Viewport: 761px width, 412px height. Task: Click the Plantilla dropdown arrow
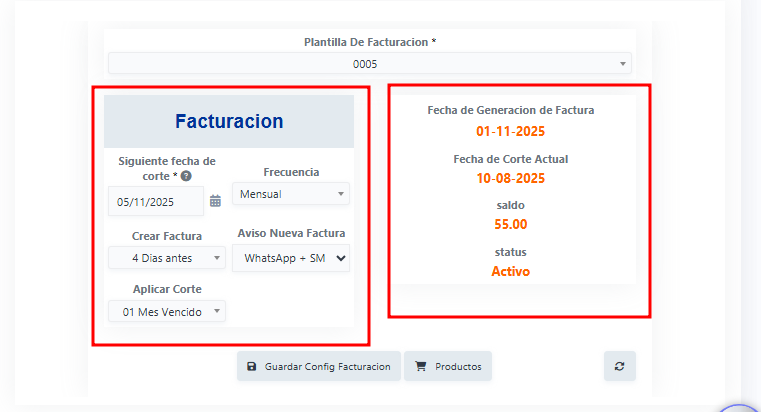pyautogui.click(x=623, y=64)
